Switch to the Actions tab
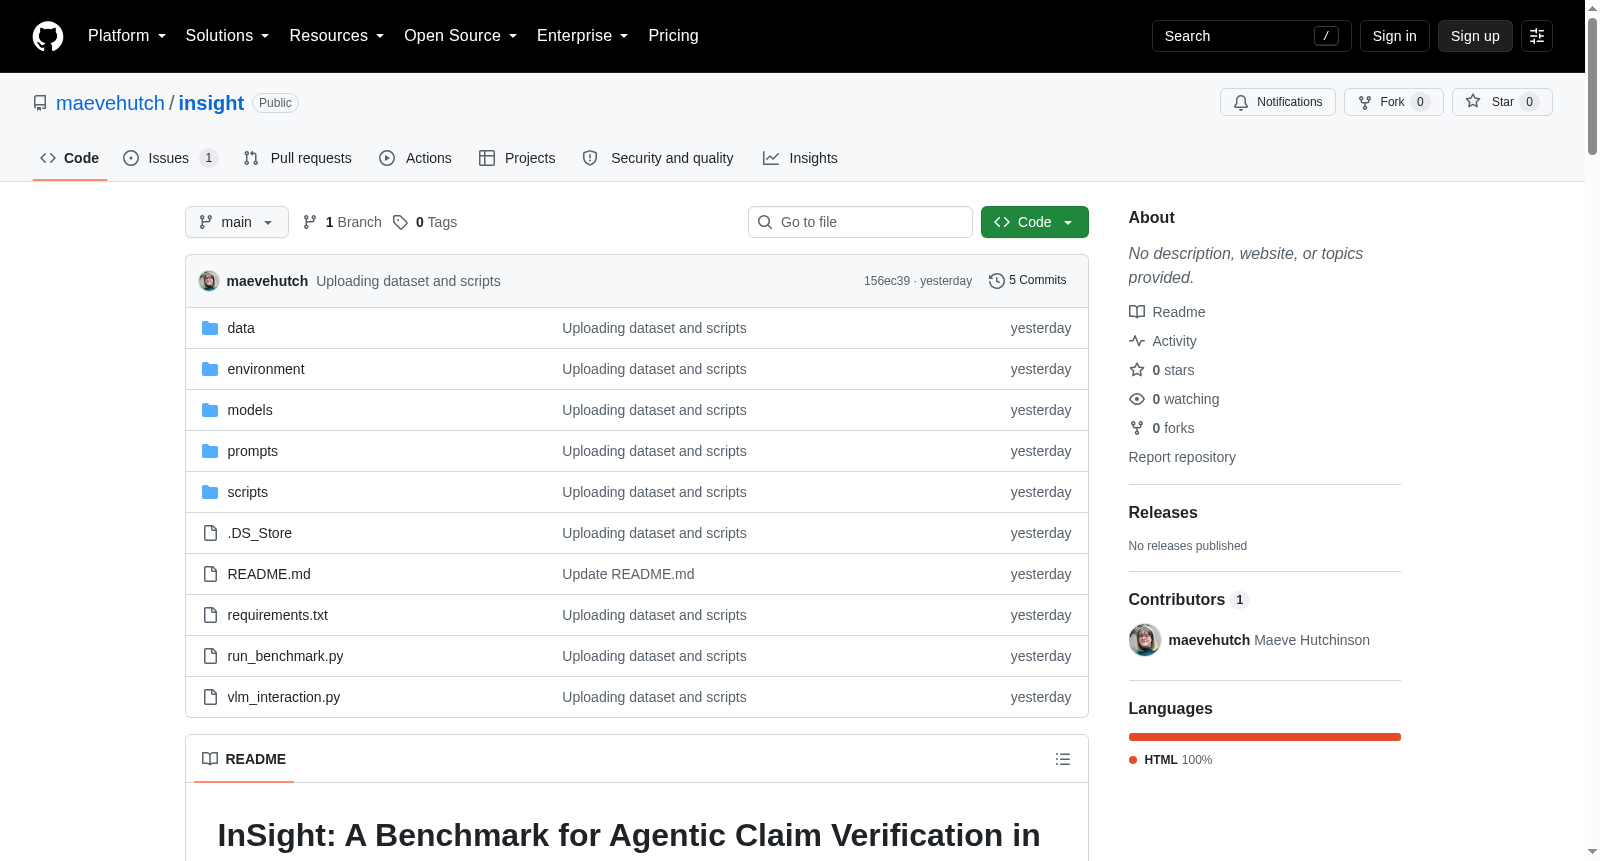This screenshot has height=861, width=1600. tap(415, 158)
